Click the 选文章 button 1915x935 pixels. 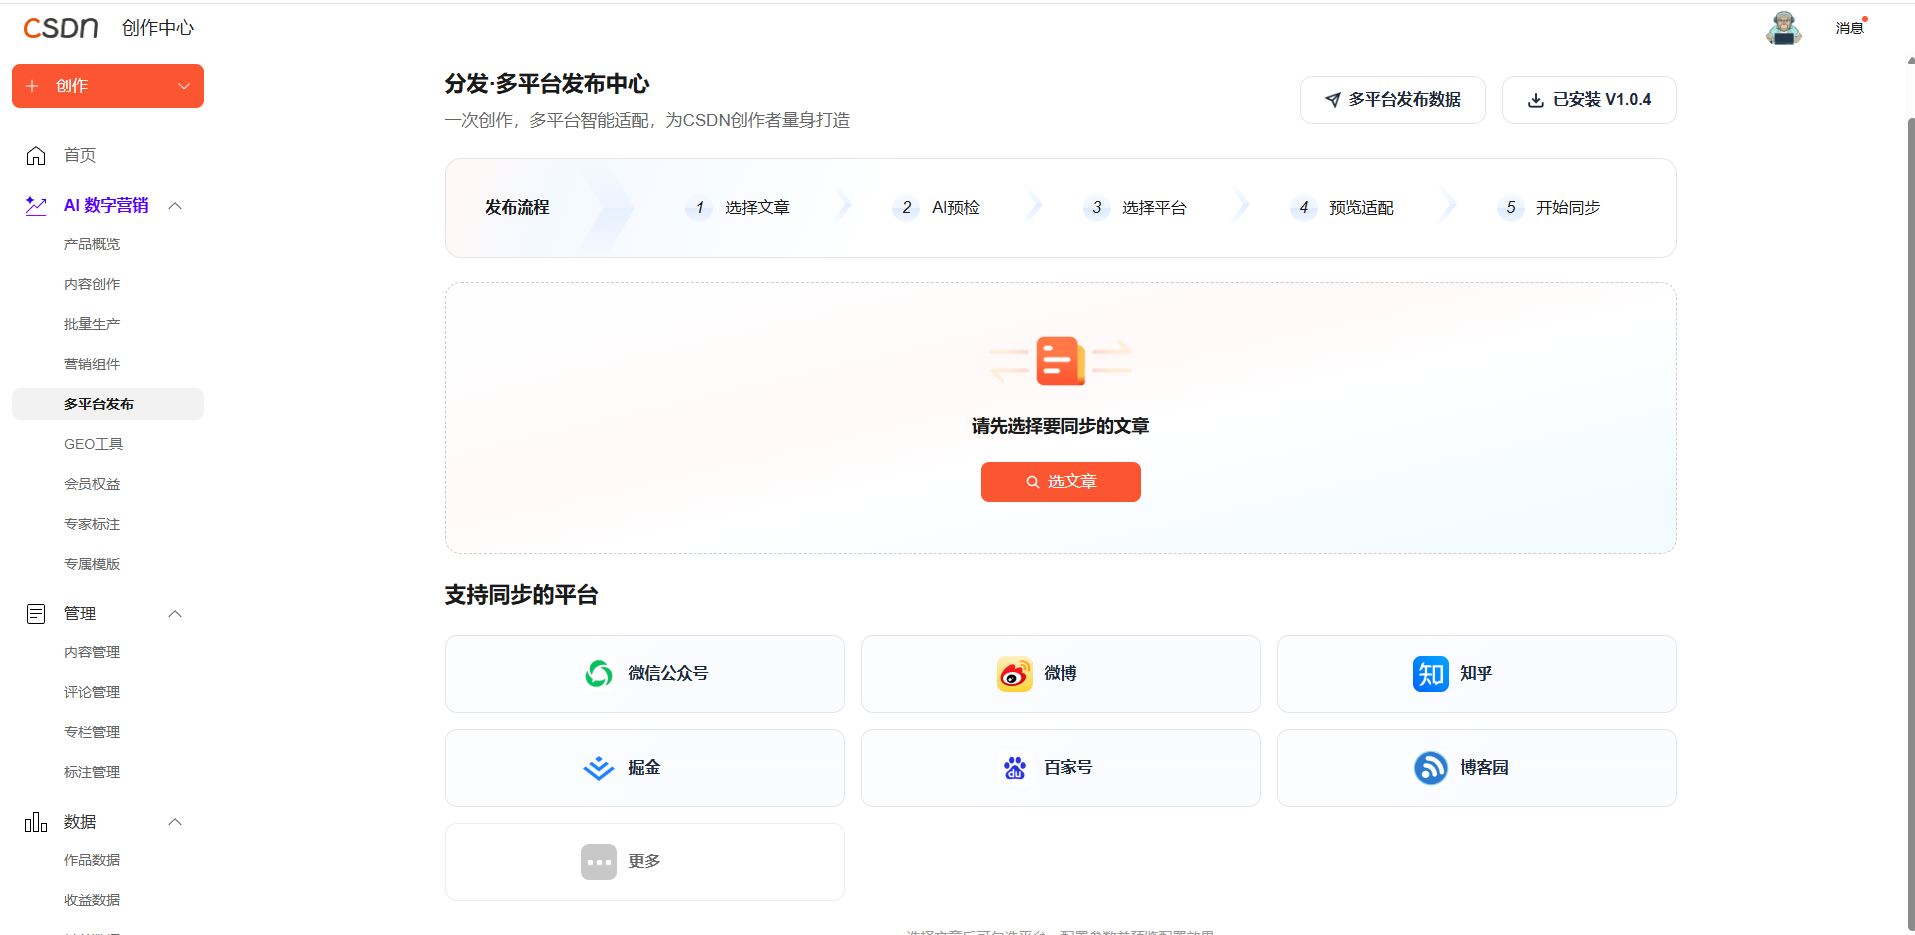[x=1061, y=482]
